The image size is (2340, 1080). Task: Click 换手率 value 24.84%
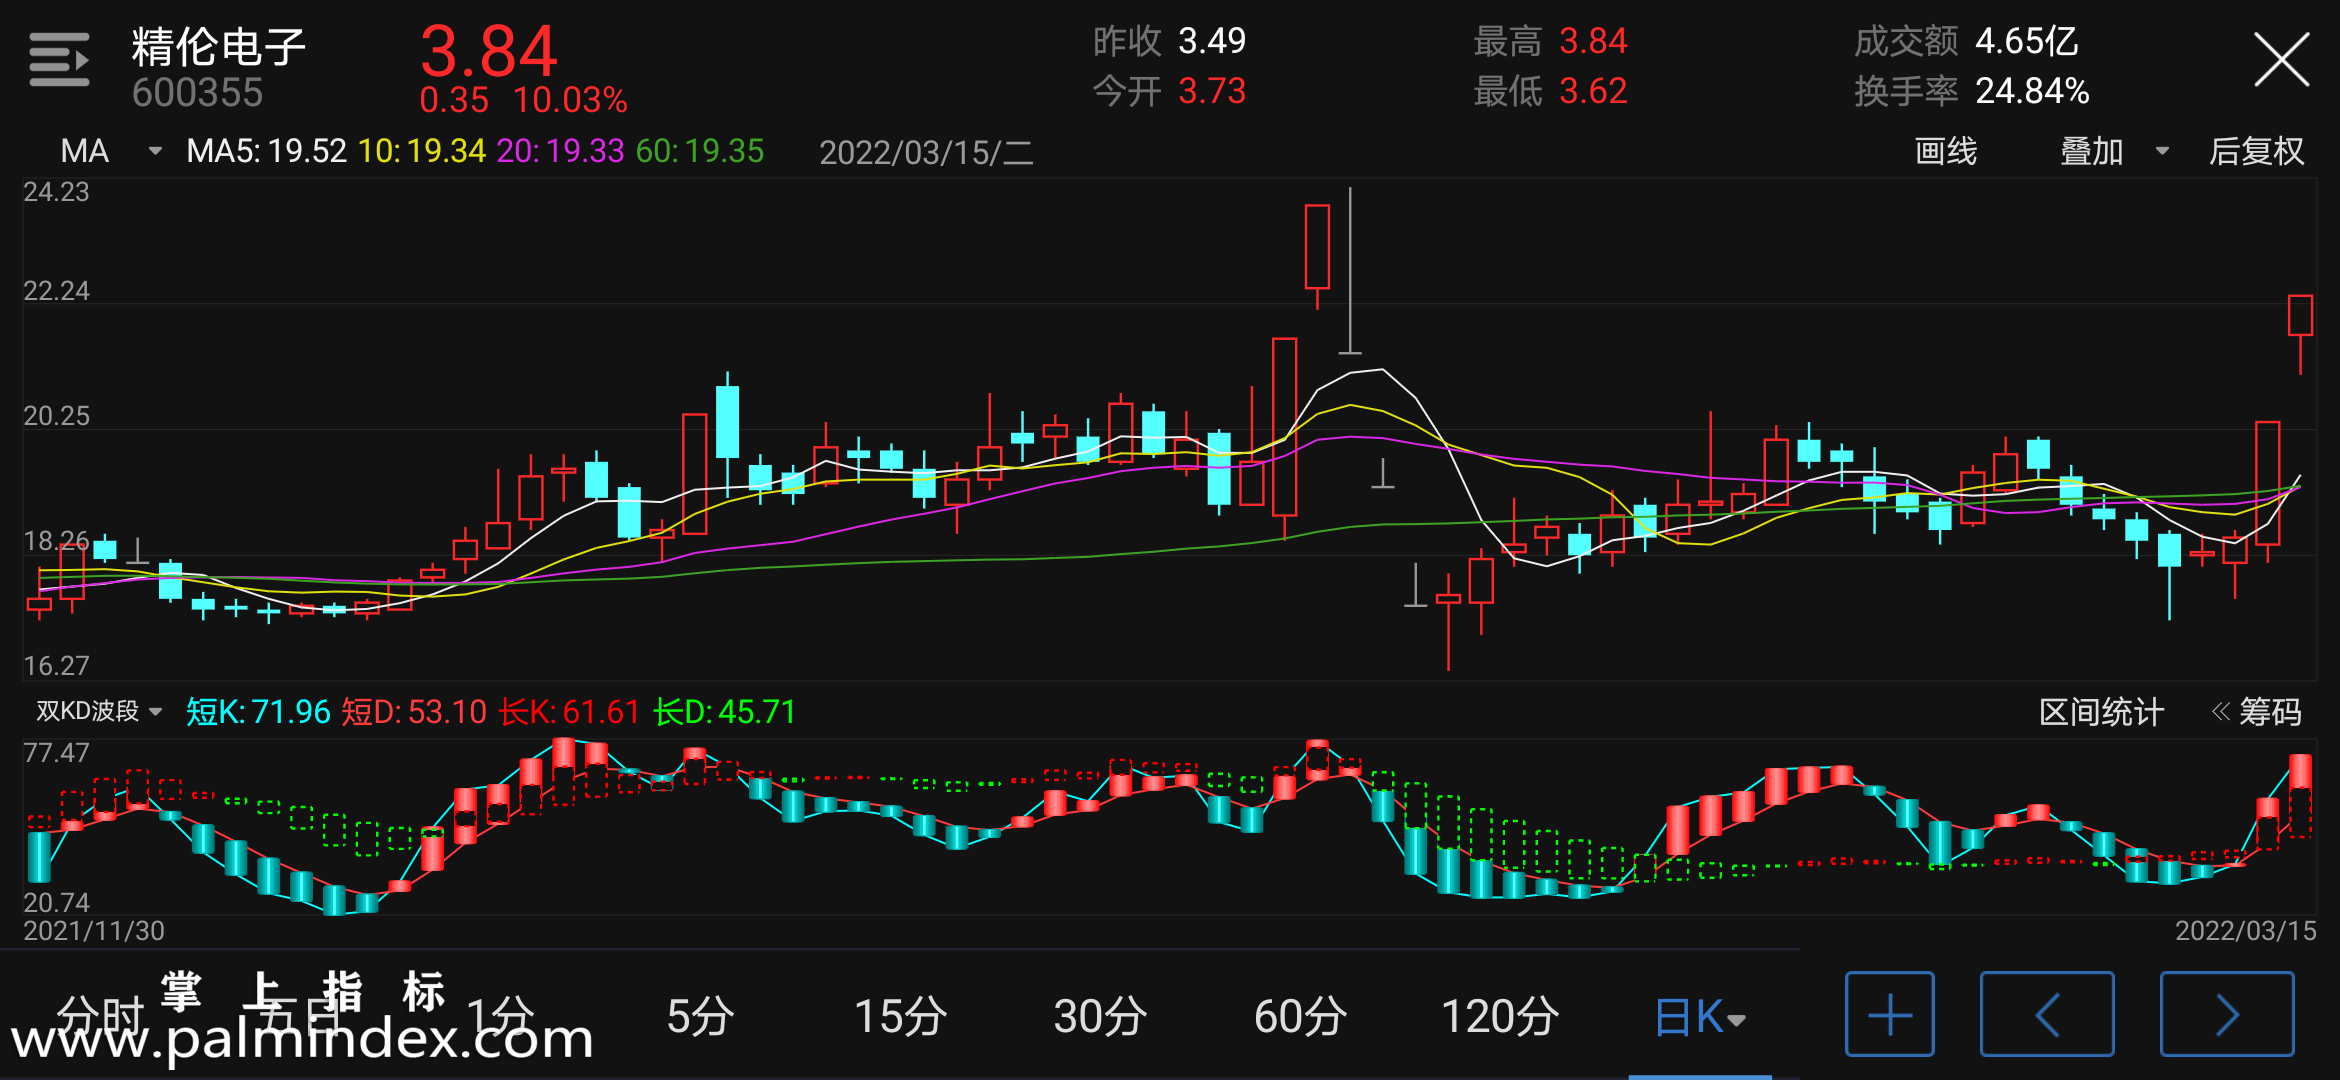point(2032,91)
